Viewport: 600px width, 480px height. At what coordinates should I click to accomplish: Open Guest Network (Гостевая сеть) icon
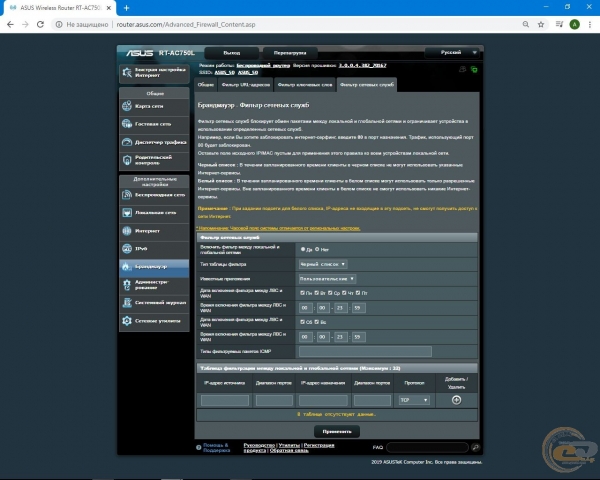(x=127, y=124)
